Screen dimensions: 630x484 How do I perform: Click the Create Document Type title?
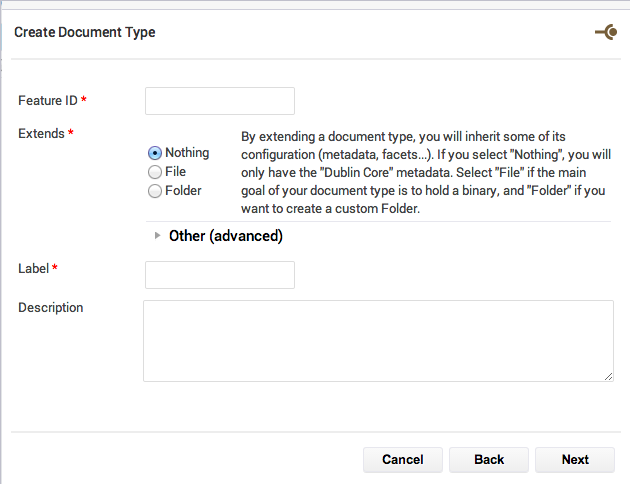coord(85,32)
